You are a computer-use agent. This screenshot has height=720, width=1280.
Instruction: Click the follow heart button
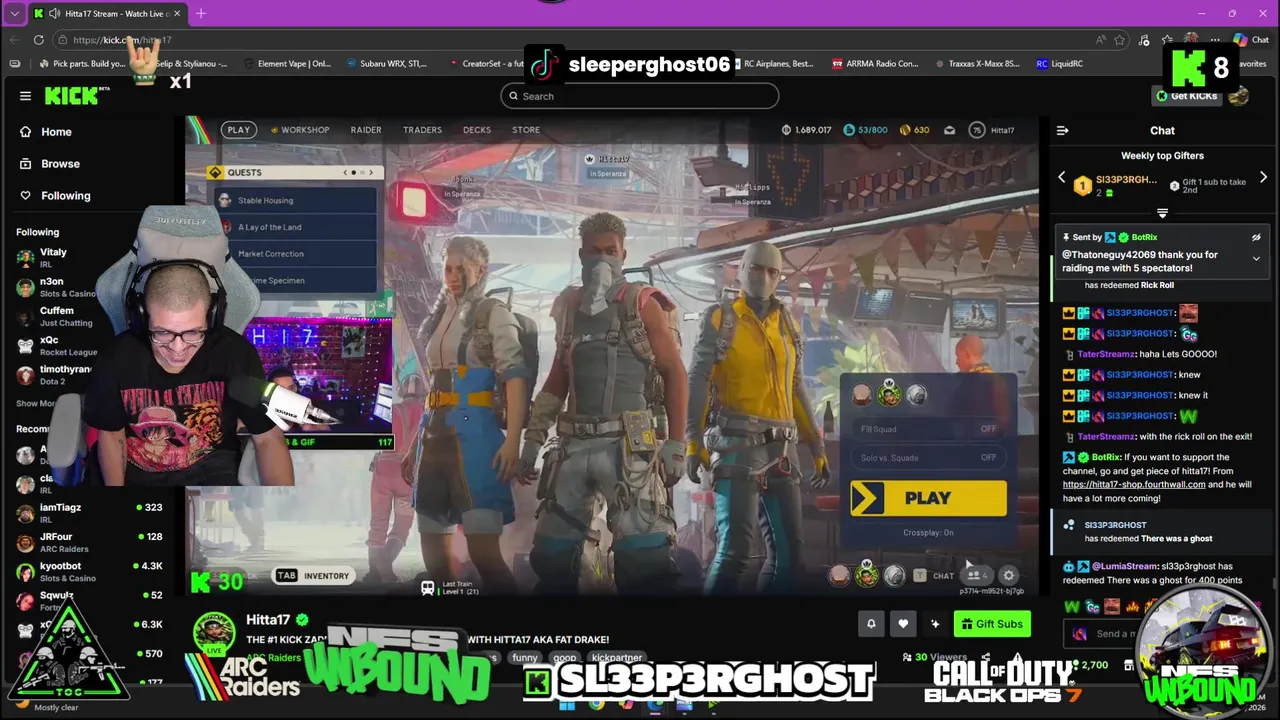point(903,624)
